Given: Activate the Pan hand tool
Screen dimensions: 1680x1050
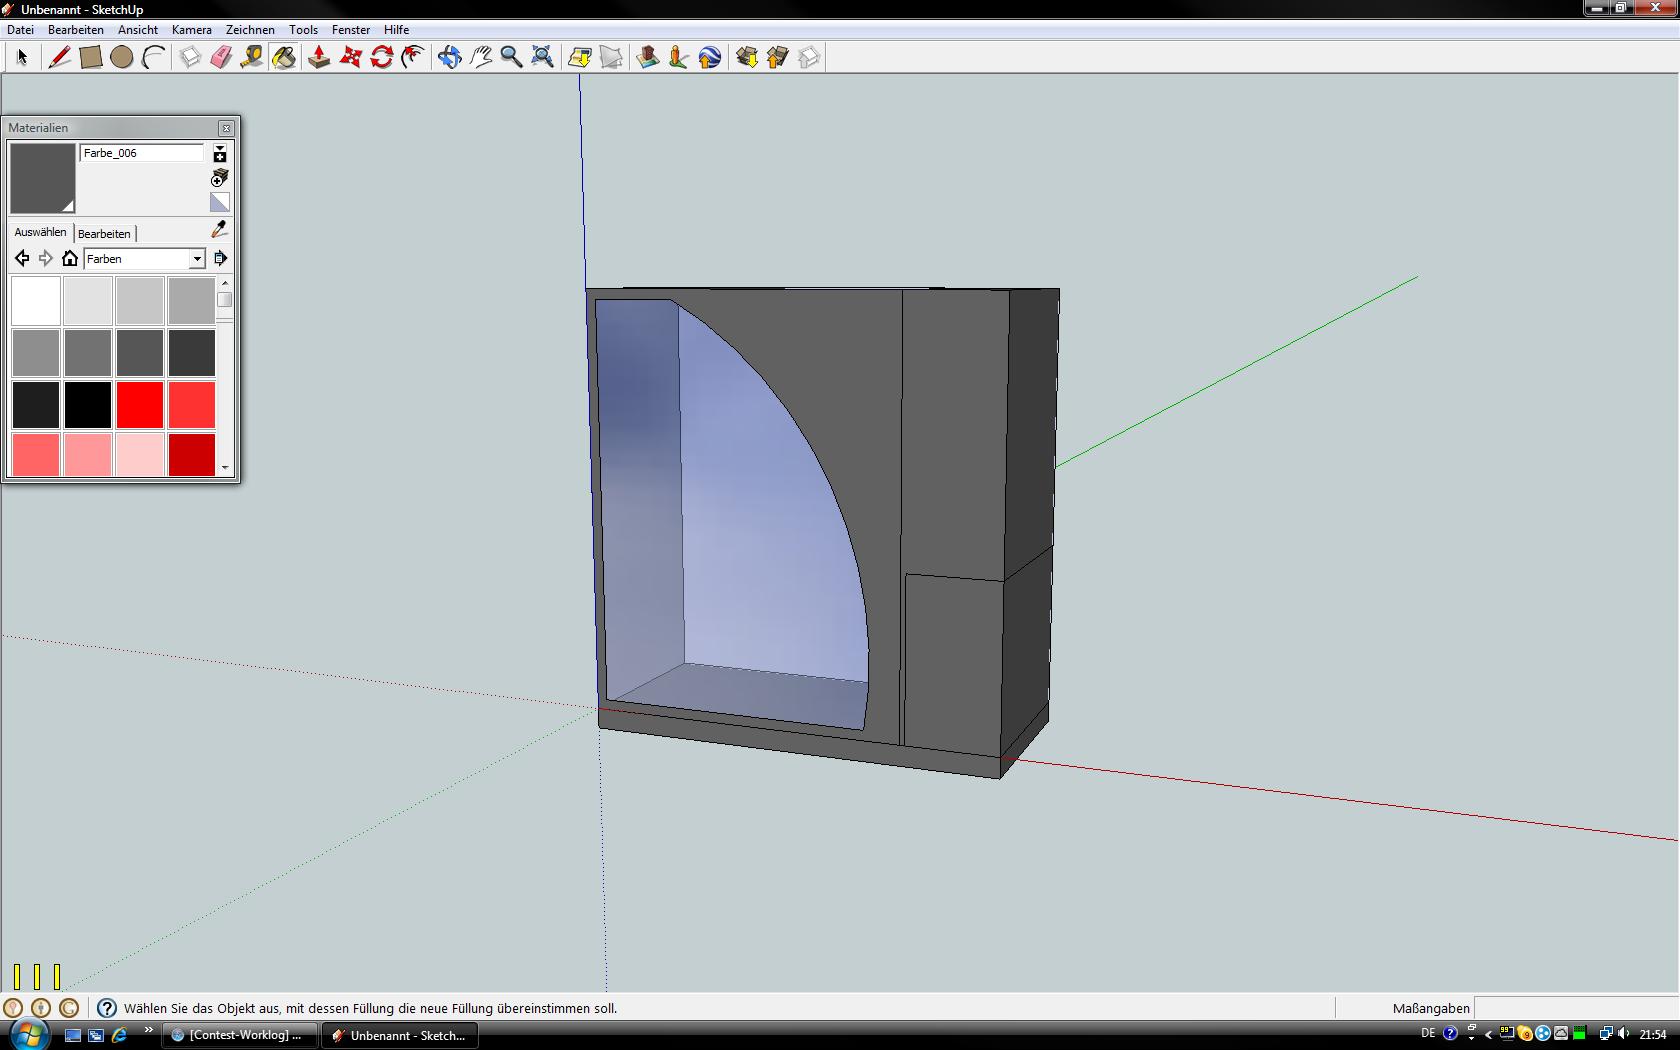Looking at the screenshot, I should click(481, 57).
